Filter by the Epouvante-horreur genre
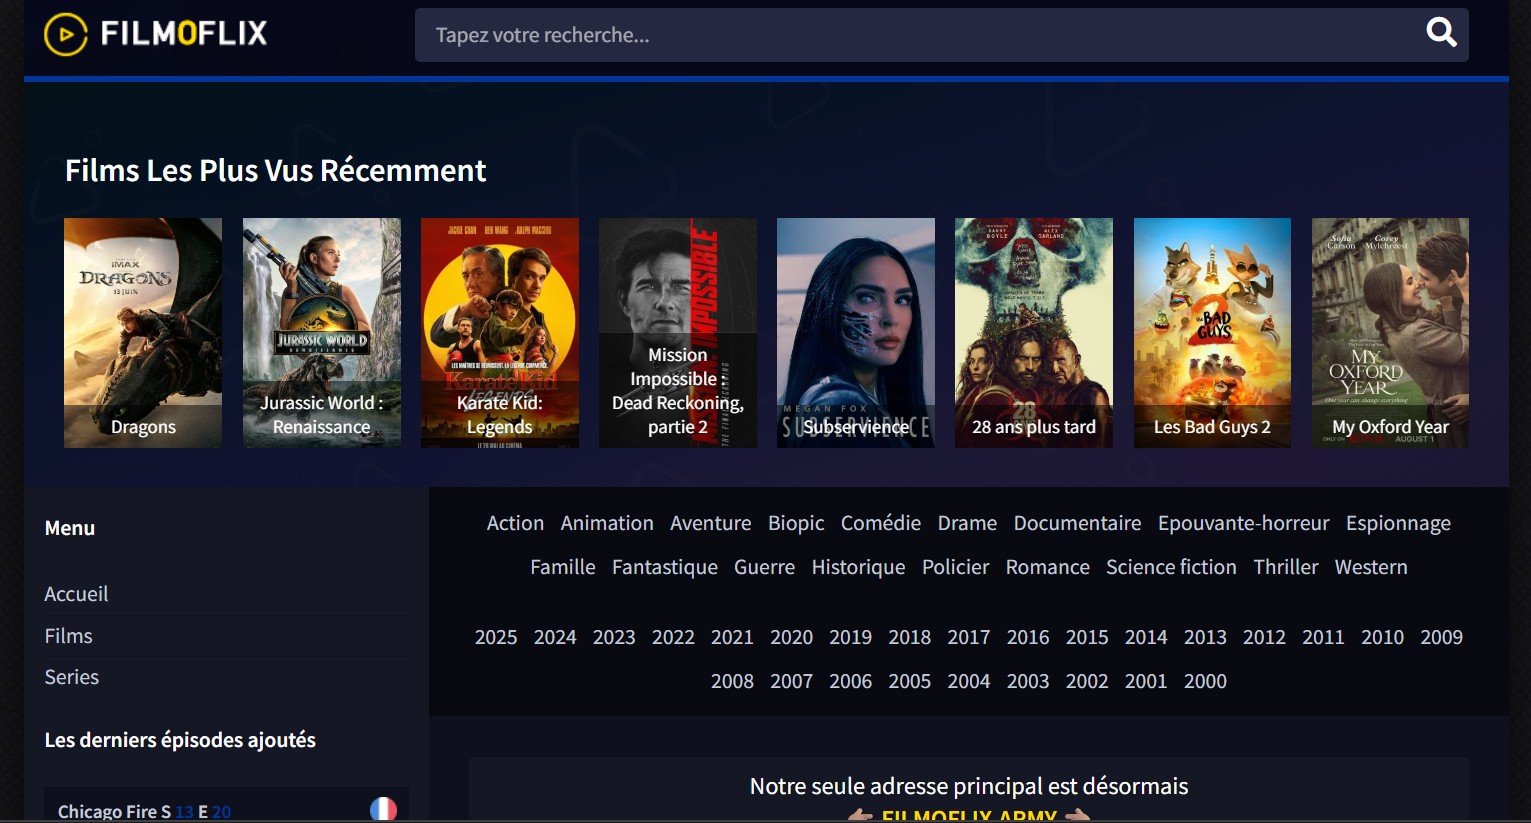This screenshot has width=1531, height=823. point(1244,523)
